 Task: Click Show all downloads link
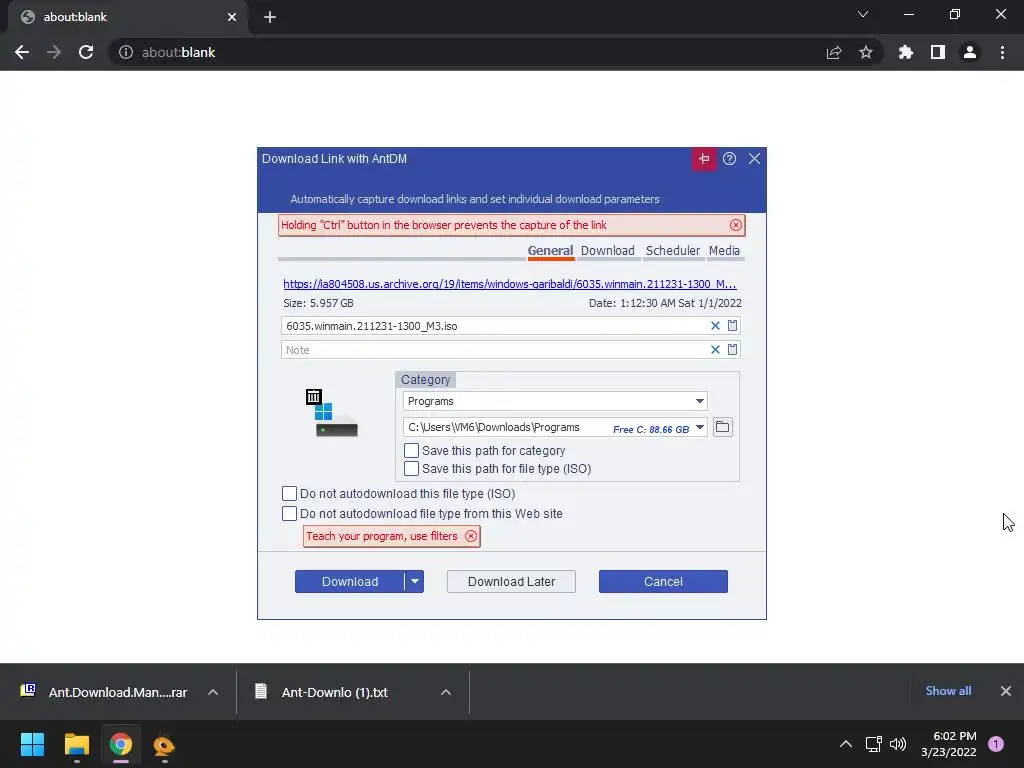point(948,691)
